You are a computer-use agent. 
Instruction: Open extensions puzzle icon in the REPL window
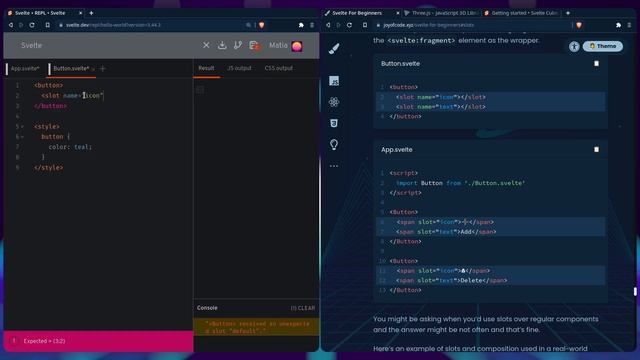(301, 25)
